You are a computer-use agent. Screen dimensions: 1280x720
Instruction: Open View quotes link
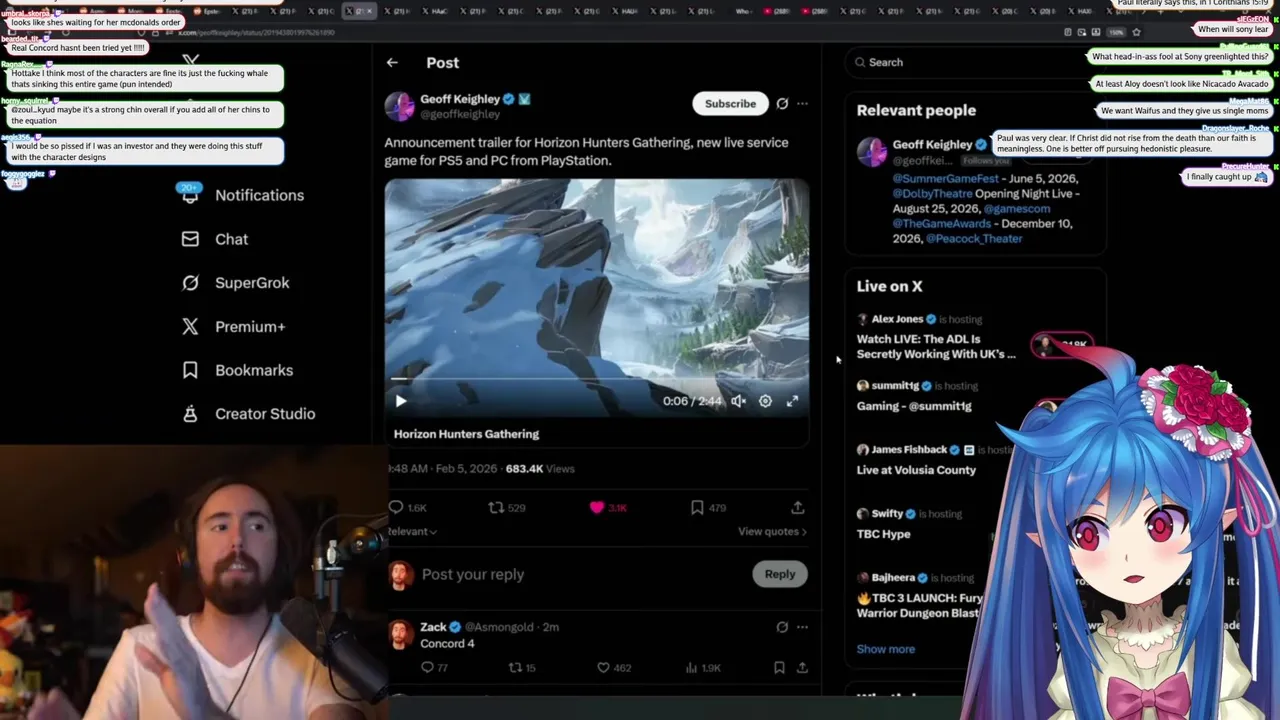click(x=772, y=531)
